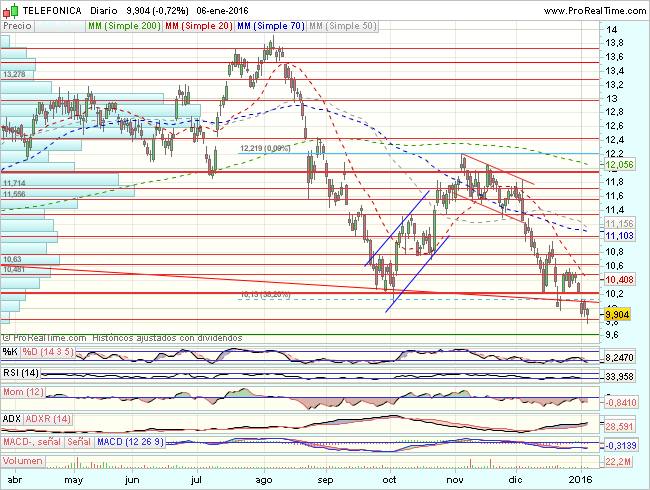Click the nov month label on time axis

[x=455, y=480]
